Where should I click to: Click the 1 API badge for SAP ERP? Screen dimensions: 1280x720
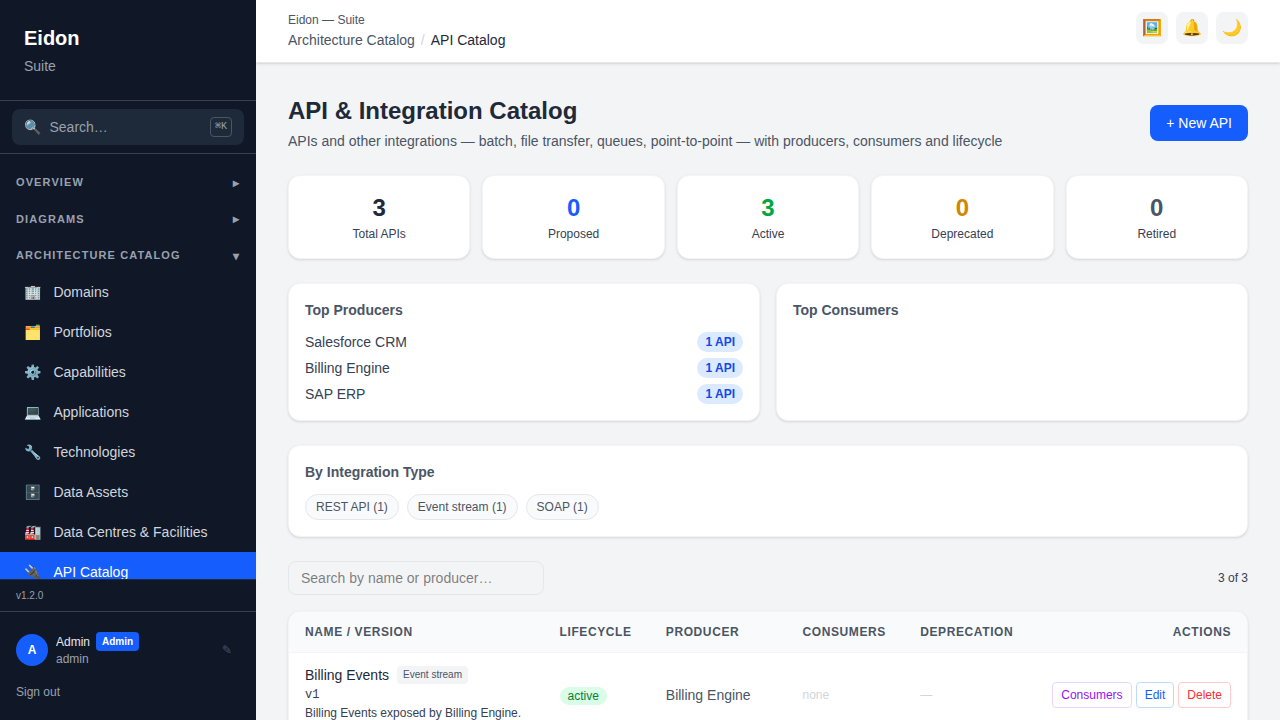720,394
